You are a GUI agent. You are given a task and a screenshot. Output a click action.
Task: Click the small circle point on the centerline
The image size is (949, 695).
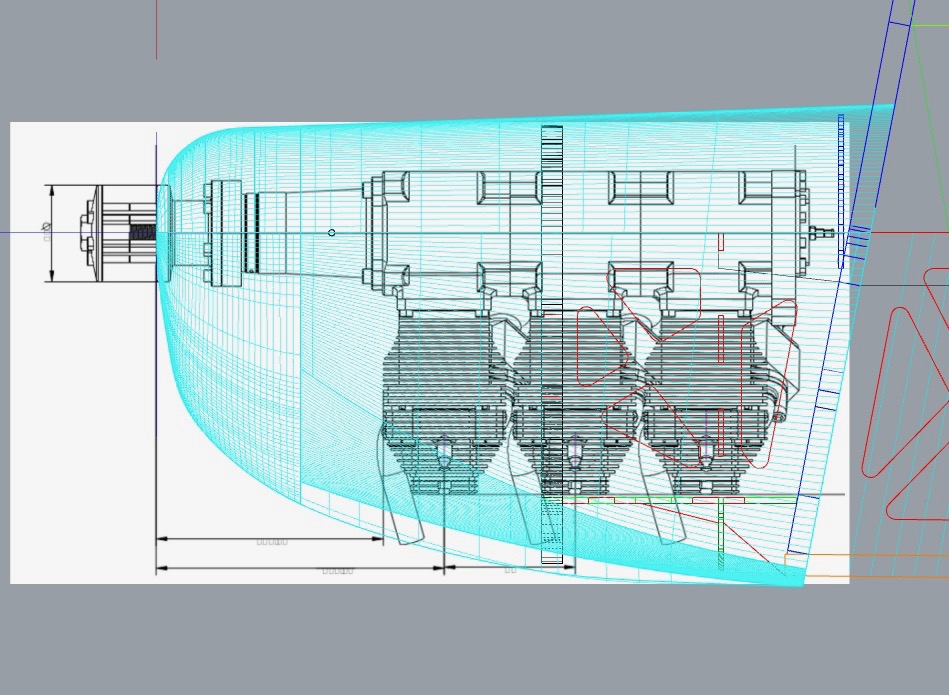point(332,233)
